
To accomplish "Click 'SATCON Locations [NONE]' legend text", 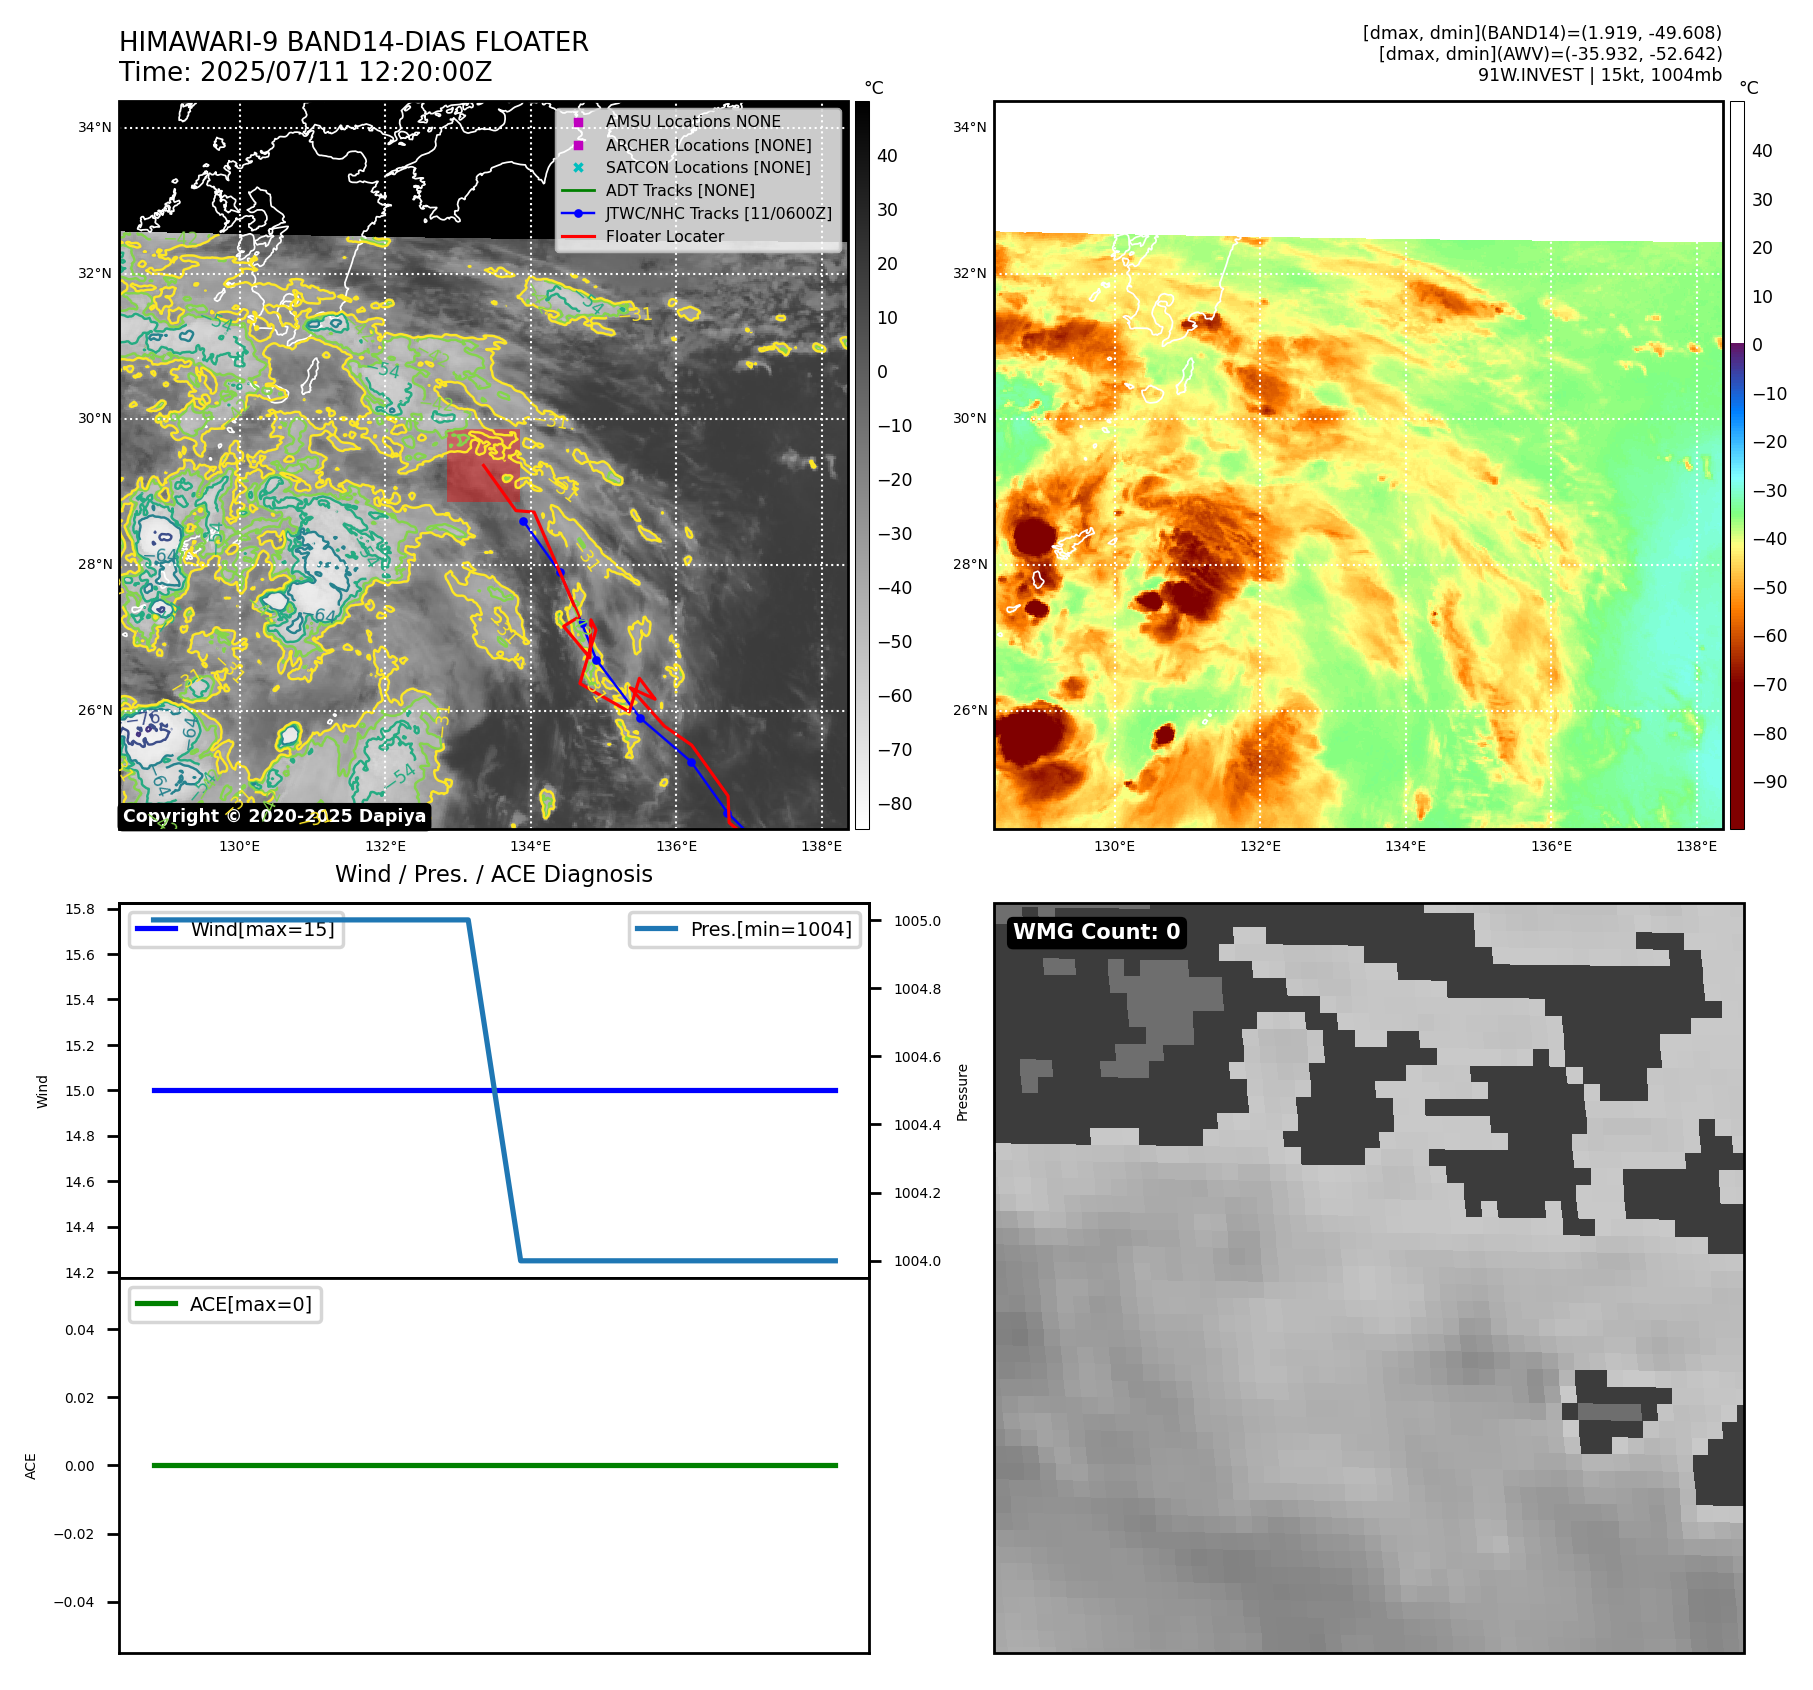I will pos(708,168).
